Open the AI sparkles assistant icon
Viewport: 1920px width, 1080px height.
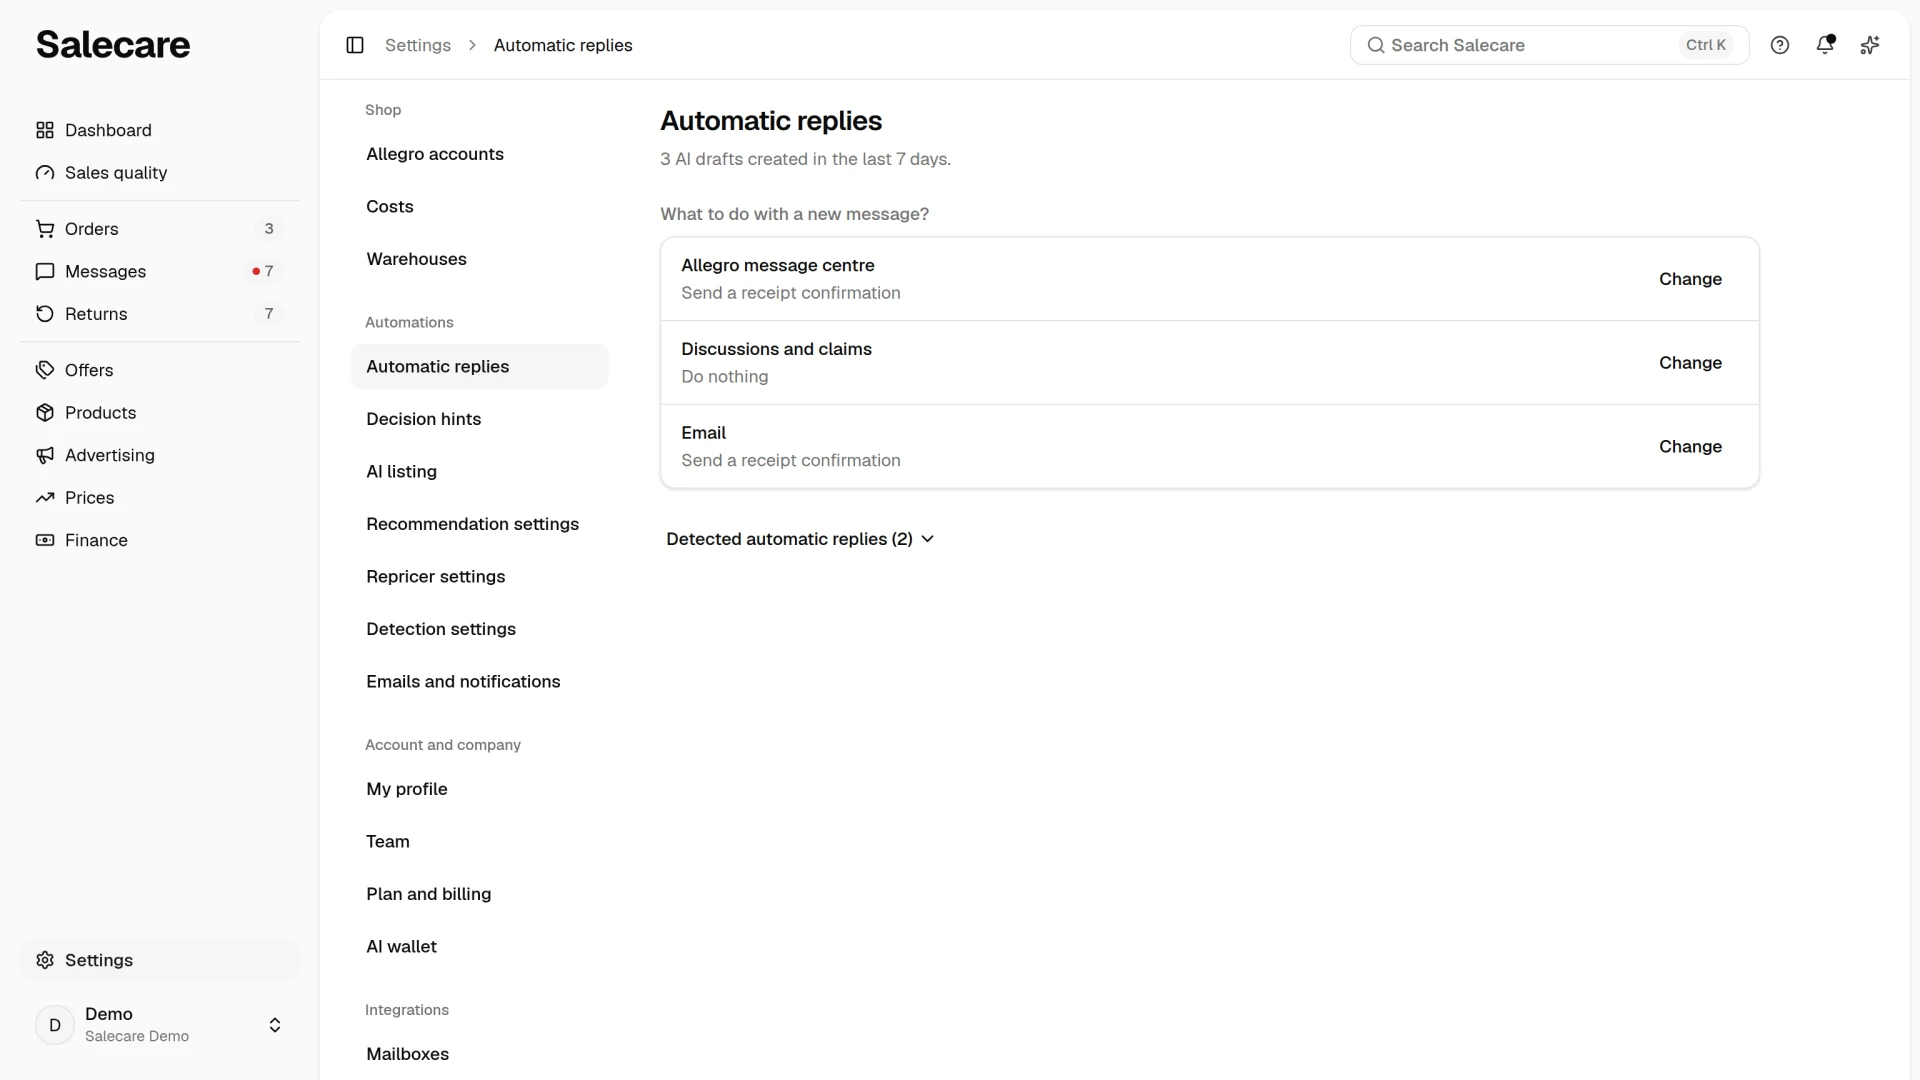(x=1870, y=45)
